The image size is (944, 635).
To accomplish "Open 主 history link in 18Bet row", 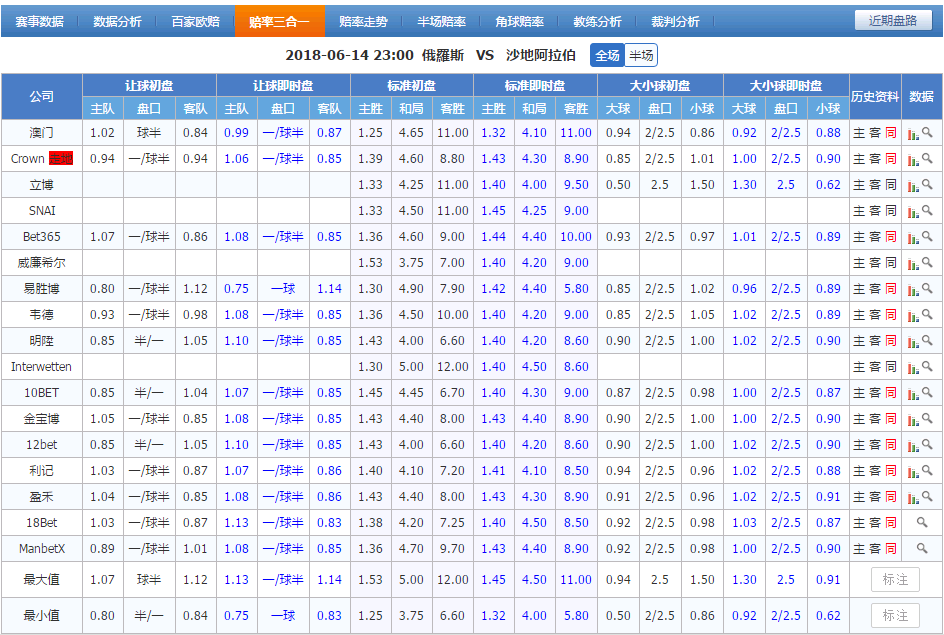I will (x=859, y=523).
